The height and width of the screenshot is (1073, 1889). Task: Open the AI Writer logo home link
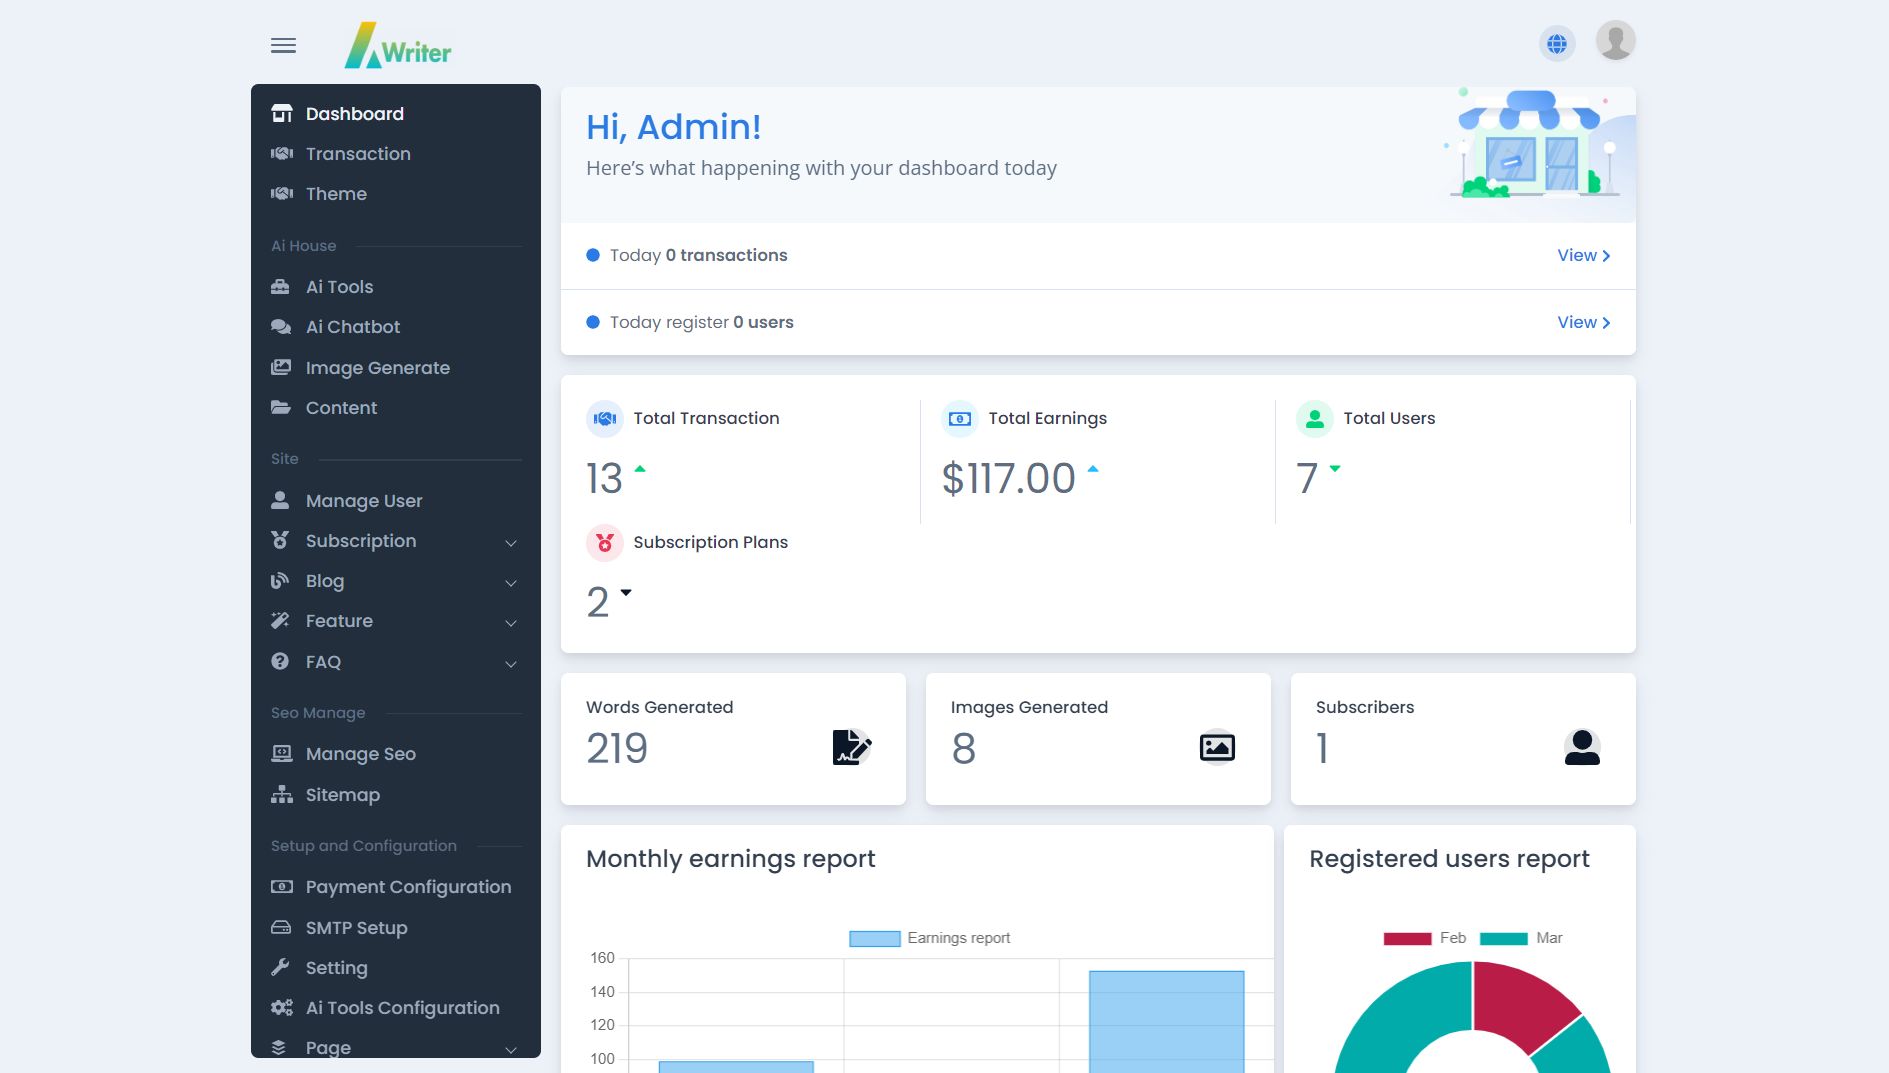coord(398,46)
